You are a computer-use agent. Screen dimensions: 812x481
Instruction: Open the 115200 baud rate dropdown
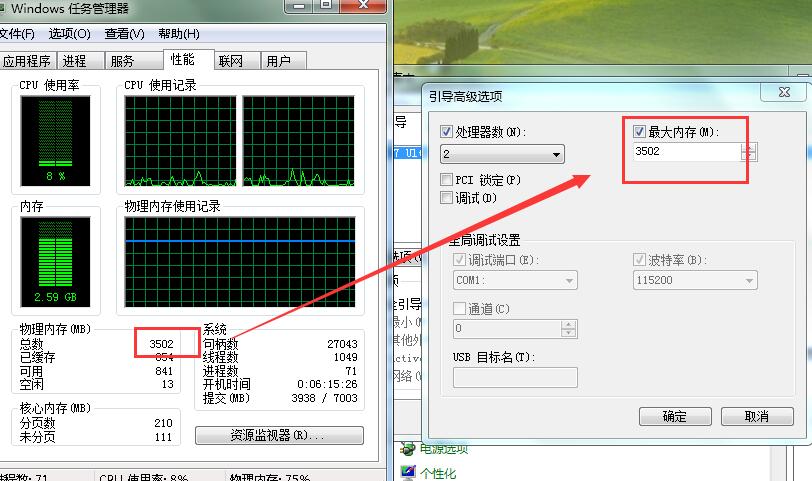click(x=695, y=280)
